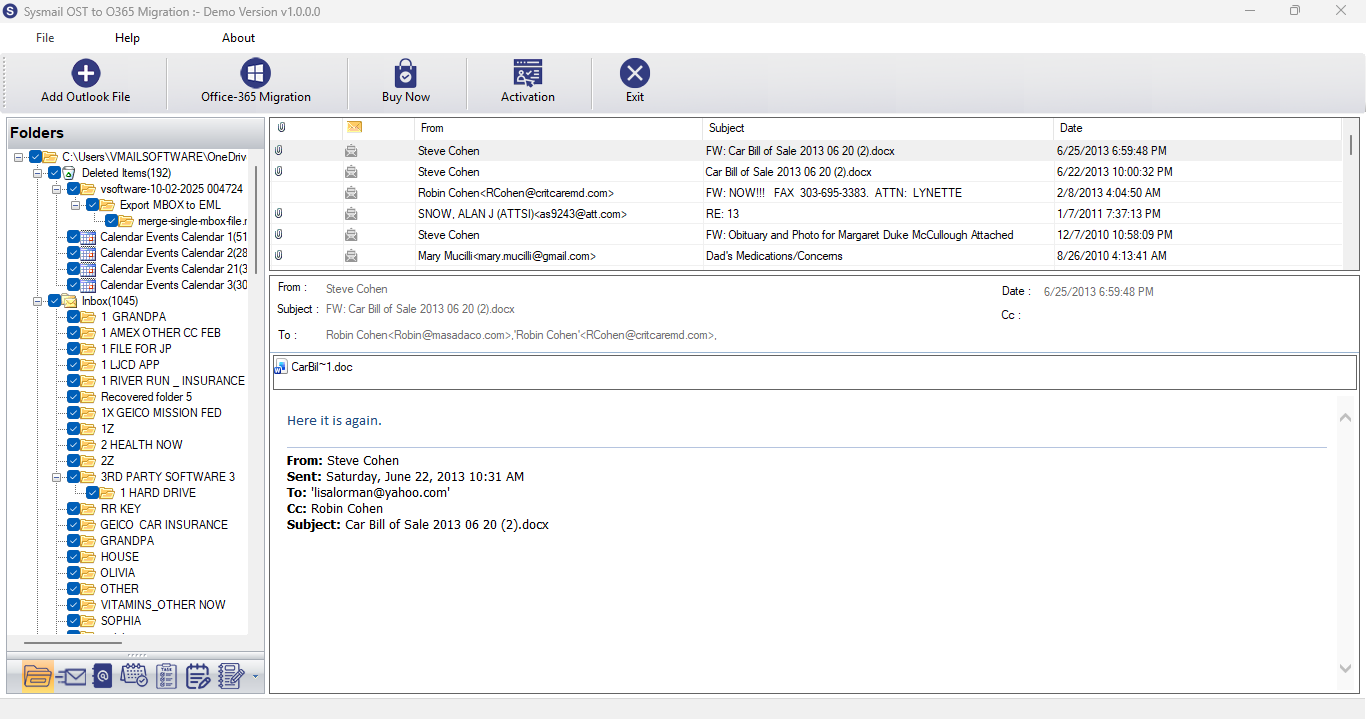Click the Word icon of CarBil~1.doc attachment
This screenshot has width=1366, height=720.
pos(281,367)
